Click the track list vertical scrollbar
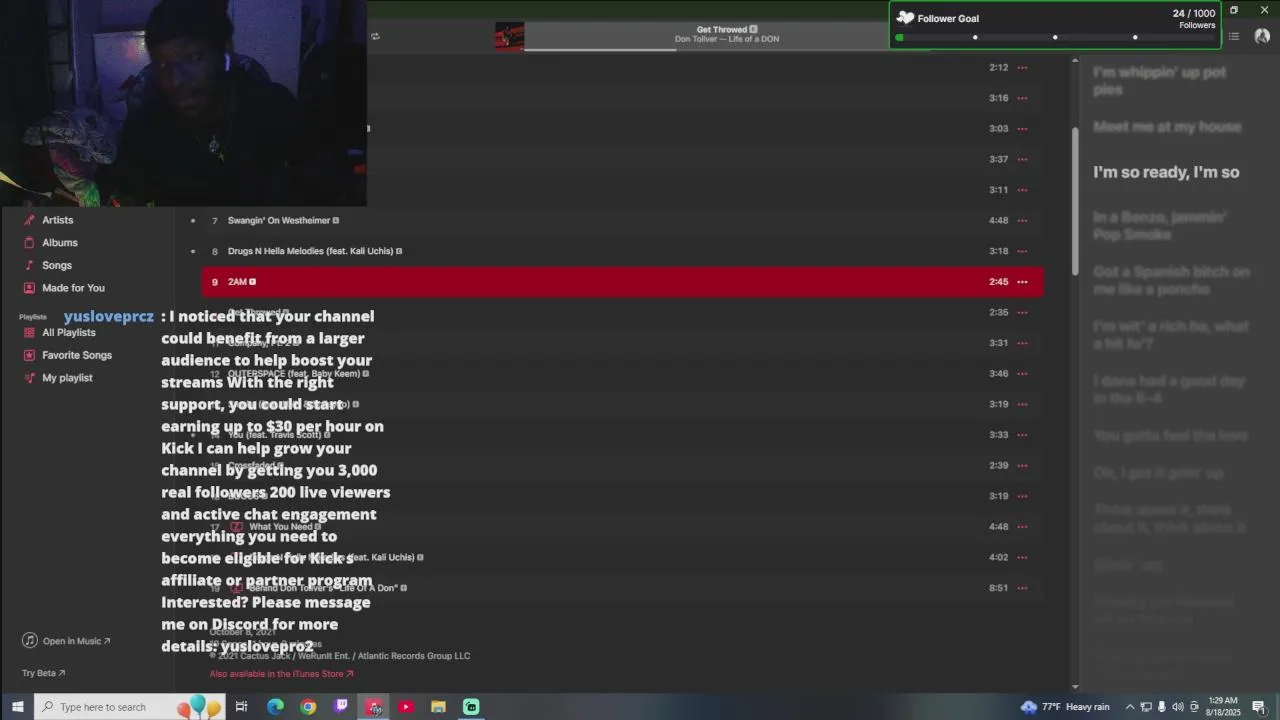 click(x=1076, y=200)
